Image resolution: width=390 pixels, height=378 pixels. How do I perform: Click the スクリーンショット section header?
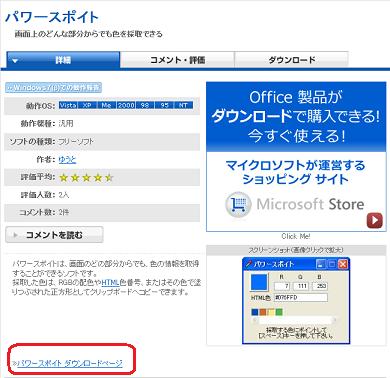(x=296, y=250)
